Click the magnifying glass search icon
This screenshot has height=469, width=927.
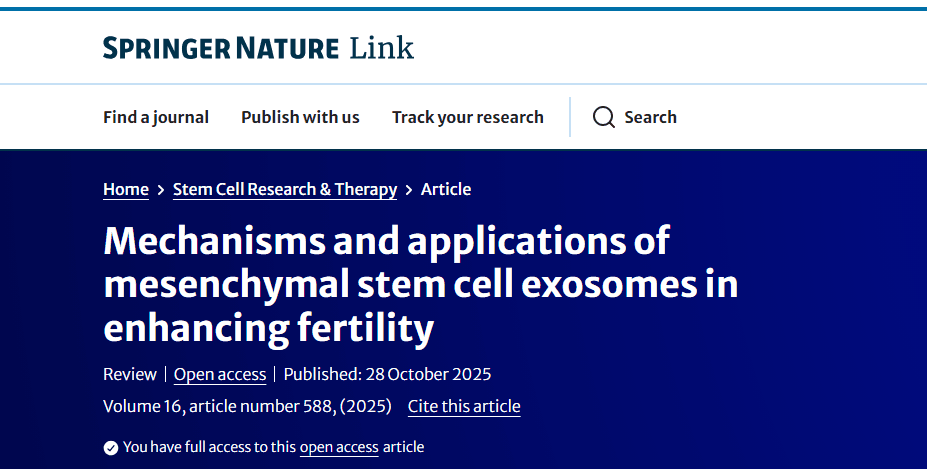[x=603, y=117]
